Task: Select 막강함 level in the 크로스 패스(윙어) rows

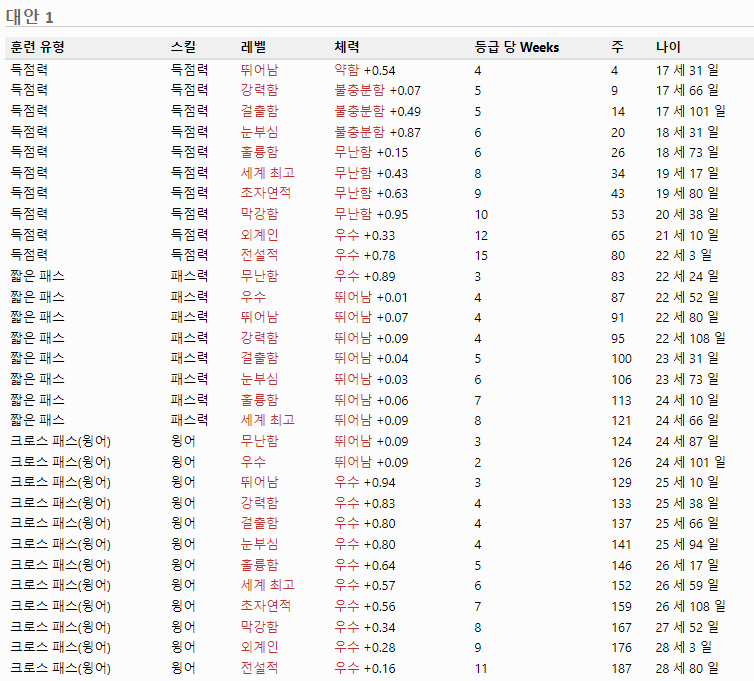Action: pos(260,627)
